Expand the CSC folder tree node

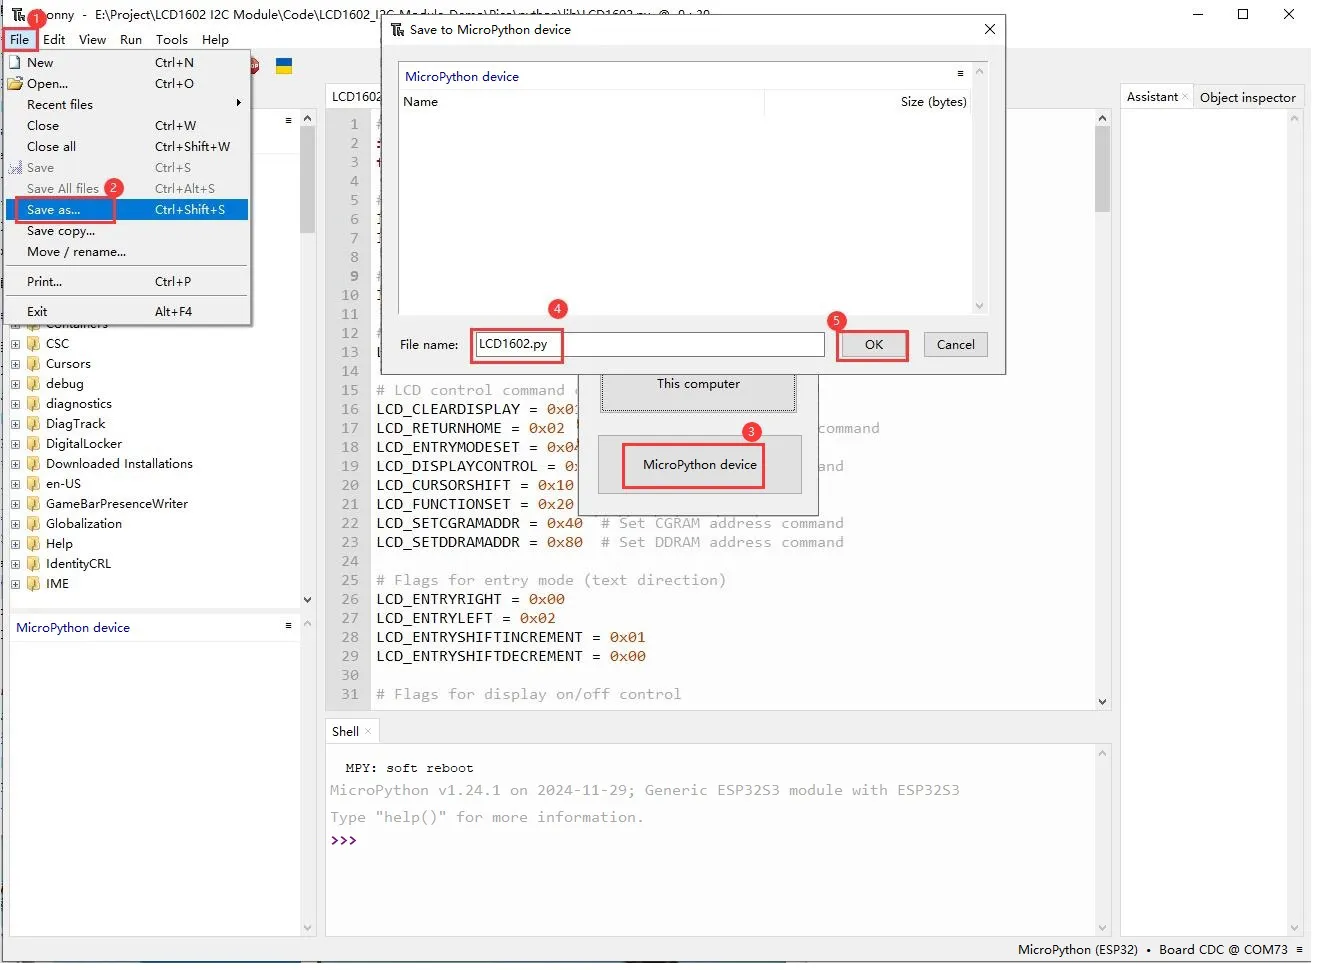coord(15,344)
